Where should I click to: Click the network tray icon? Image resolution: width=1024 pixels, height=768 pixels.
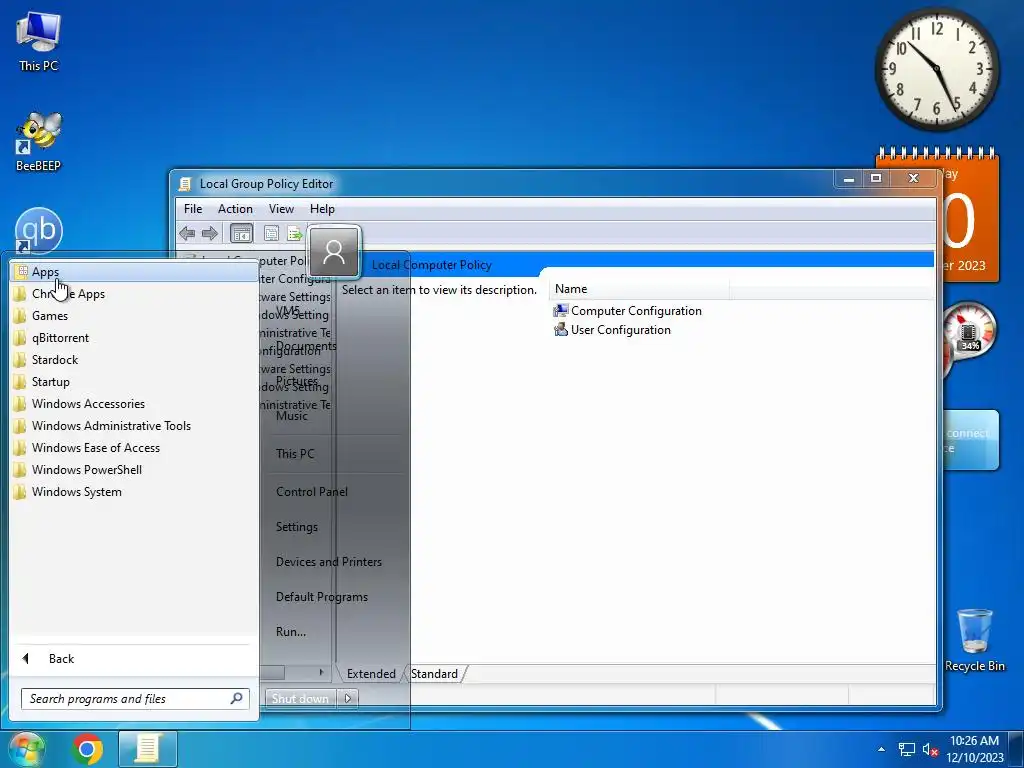click(x=906, y=750)
